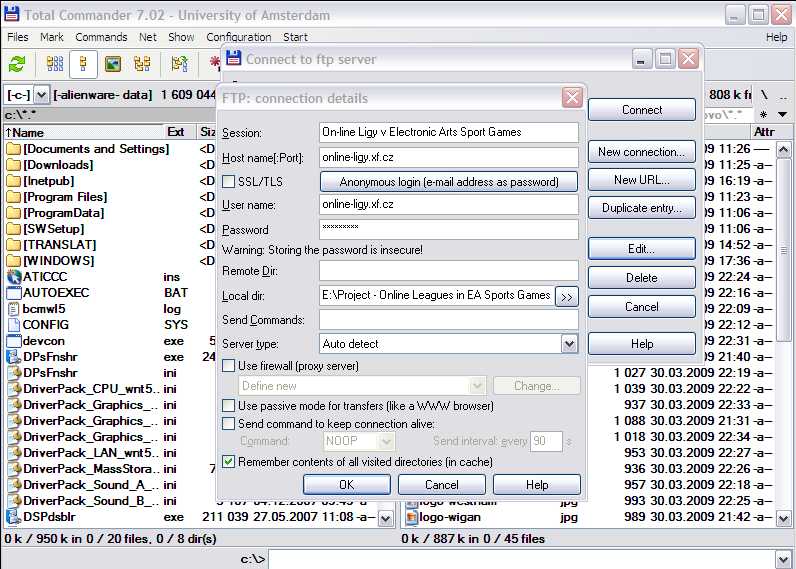
Task: Check Send command to keep connection alive
Action: [x=229, y=423]
